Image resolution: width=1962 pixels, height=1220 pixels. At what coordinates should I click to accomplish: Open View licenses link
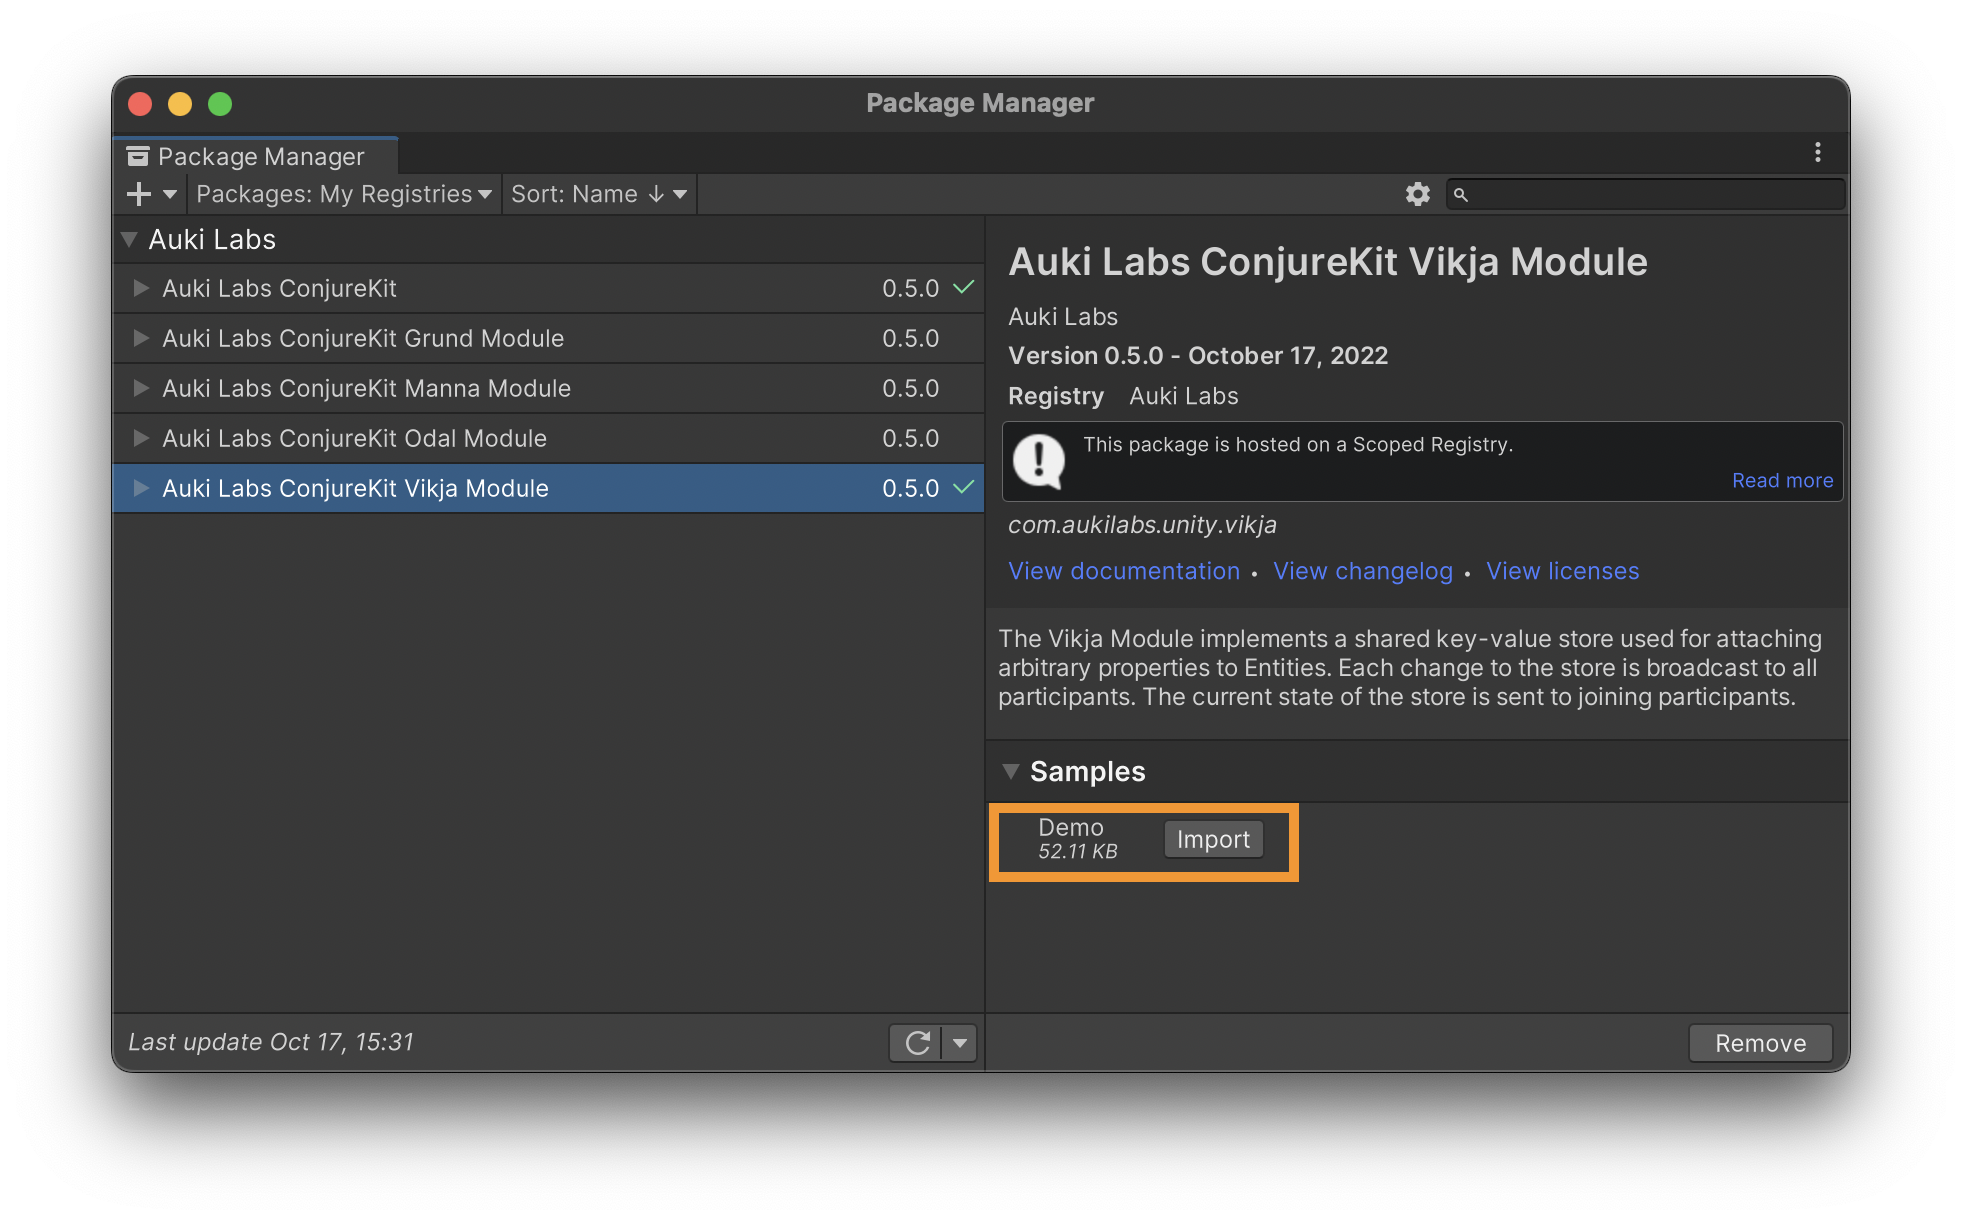pos(1562,571)
